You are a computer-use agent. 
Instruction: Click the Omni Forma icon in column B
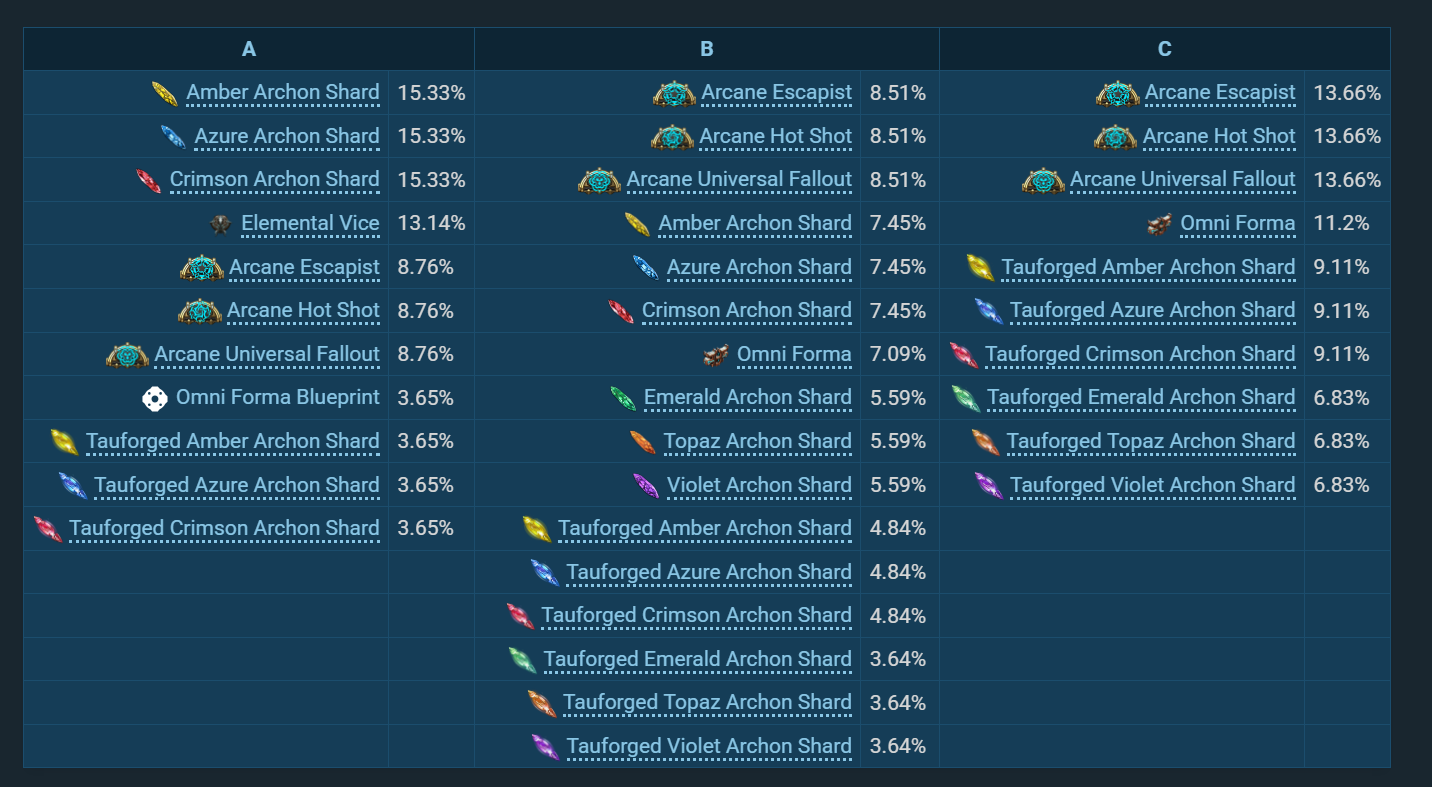point(715,355)
